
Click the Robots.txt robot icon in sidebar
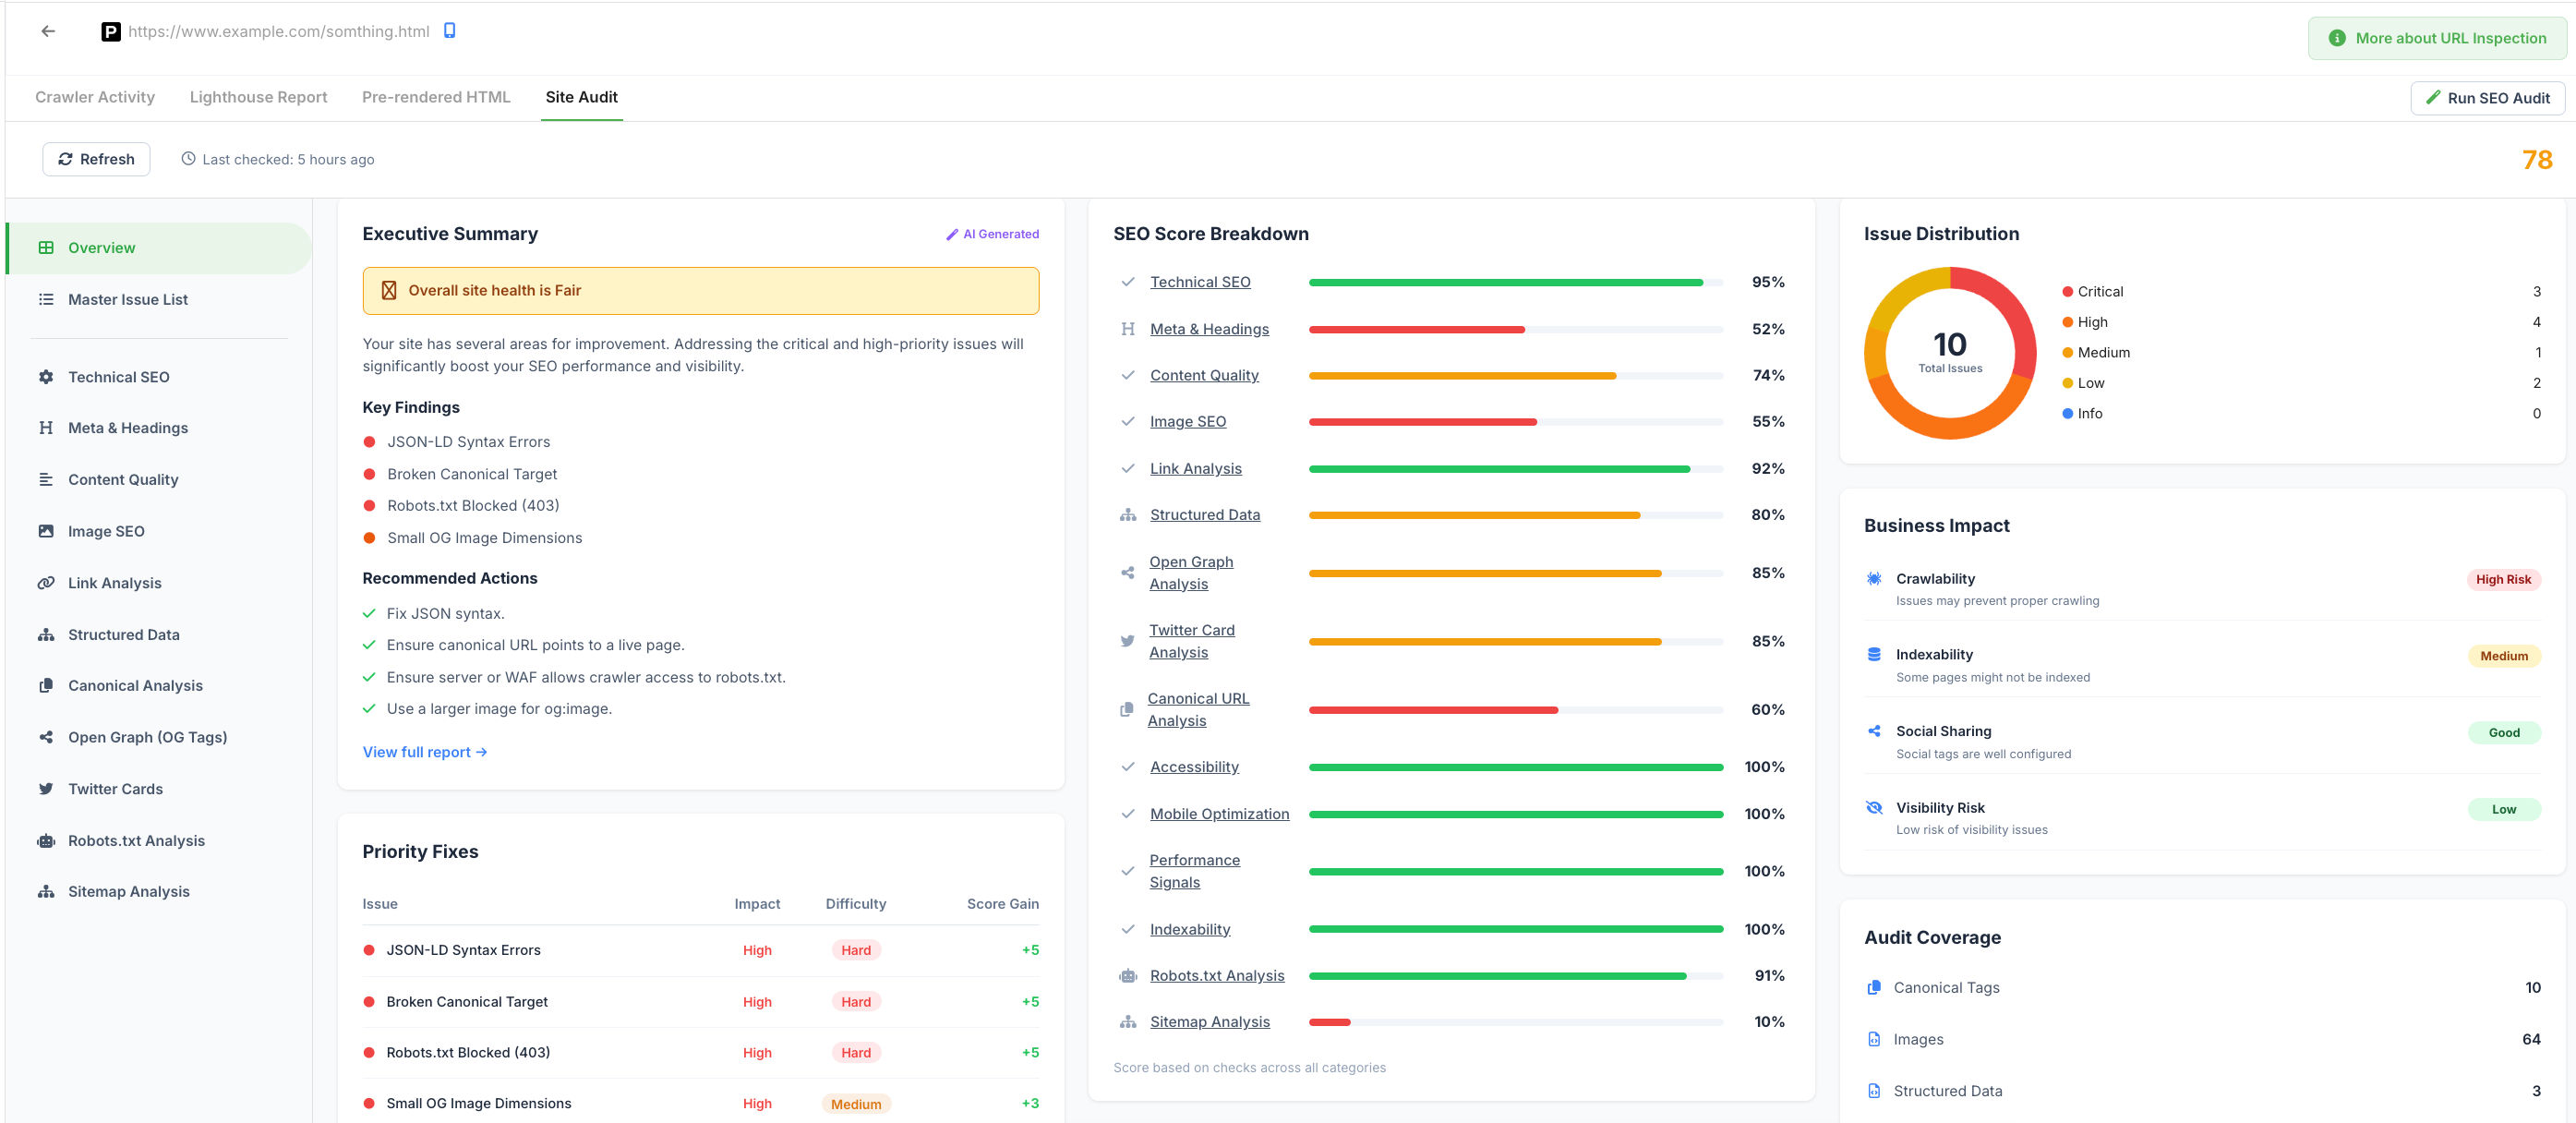point(46,841)
